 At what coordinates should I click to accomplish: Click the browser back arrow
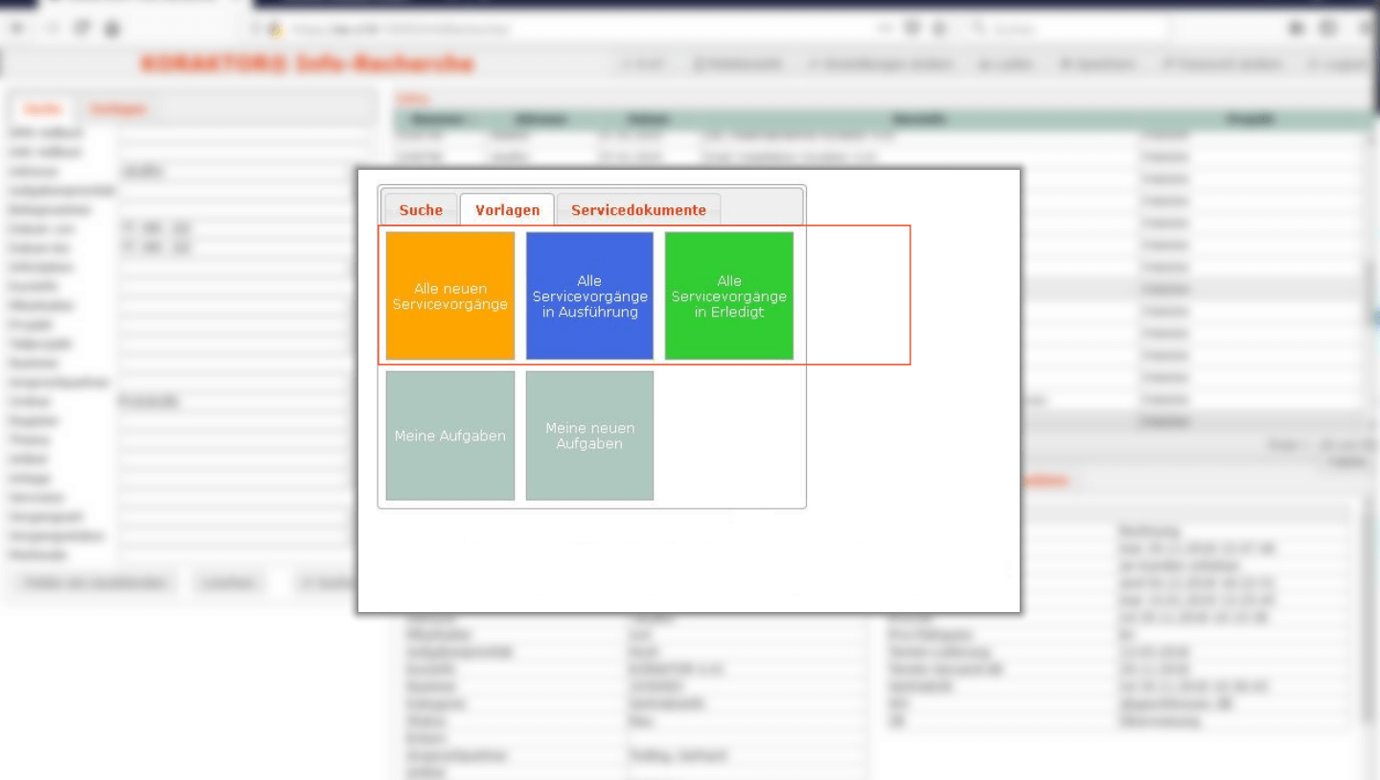click(x=17, y=28)
